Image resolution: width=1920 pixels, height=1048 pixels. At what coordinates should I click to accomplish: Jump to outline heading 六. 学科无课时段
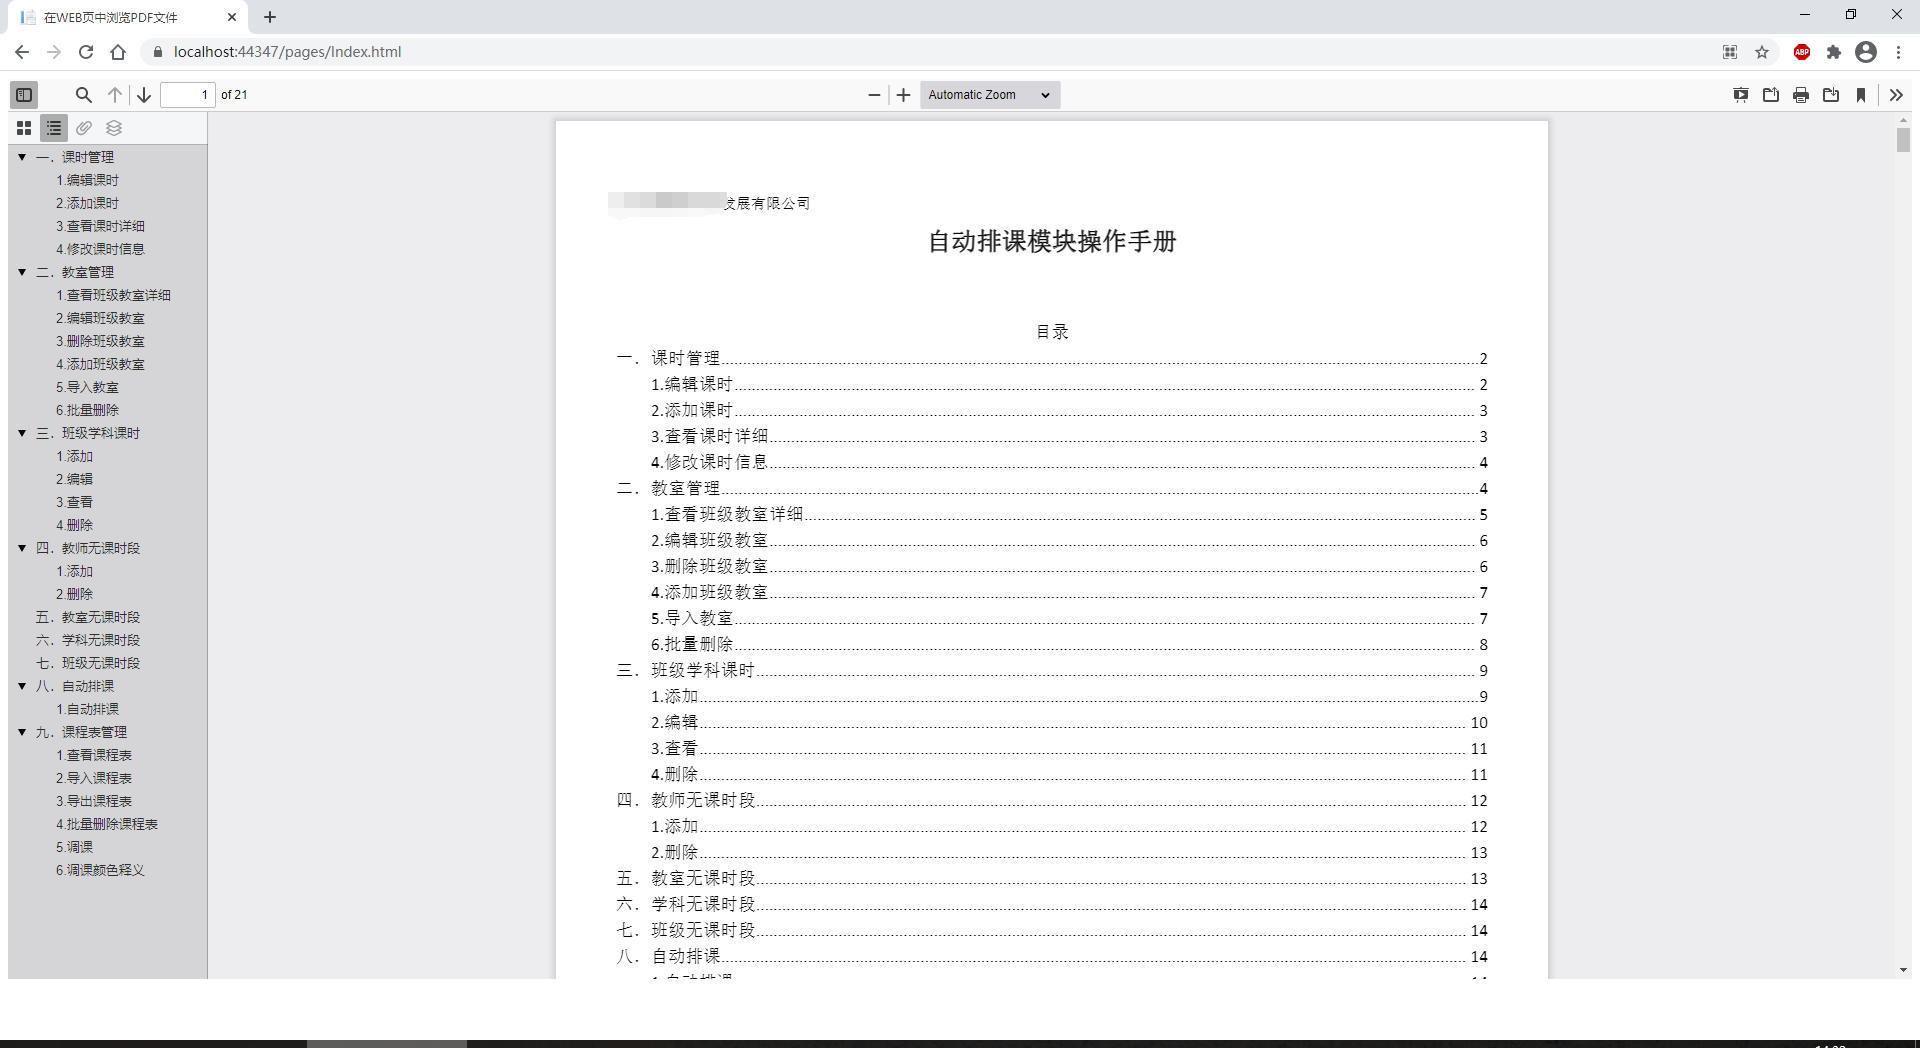88,640
